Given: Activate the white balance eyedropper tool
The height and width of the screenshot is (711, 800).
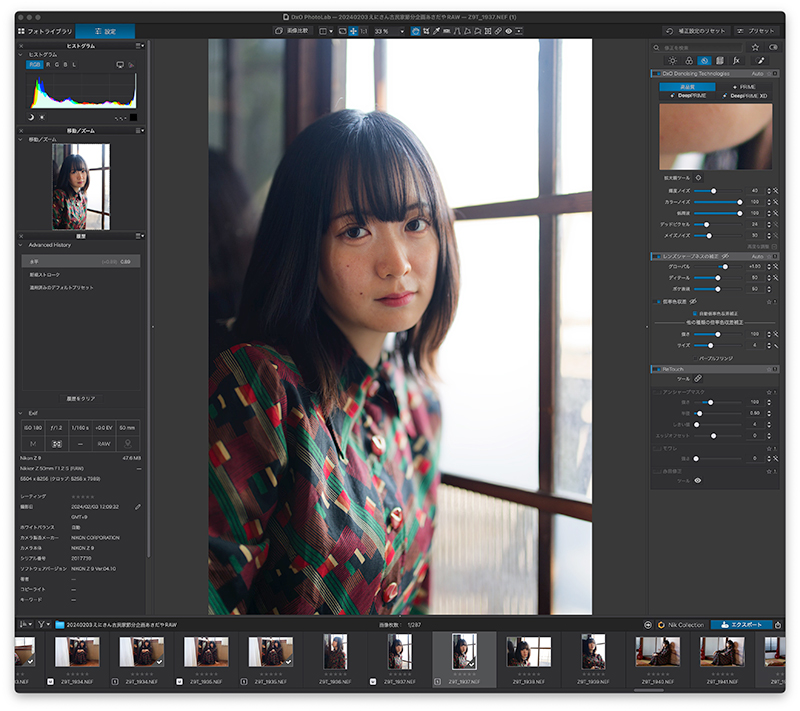Looking at the screenshot, I should [437, 31].
